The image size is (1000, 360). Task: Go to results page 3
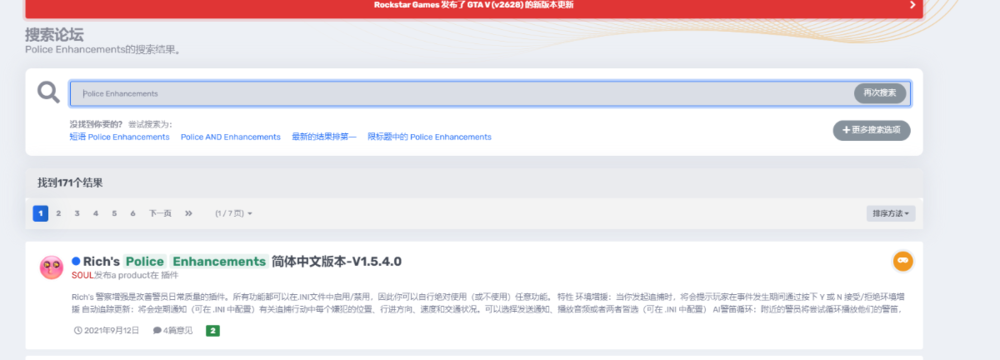77,213
